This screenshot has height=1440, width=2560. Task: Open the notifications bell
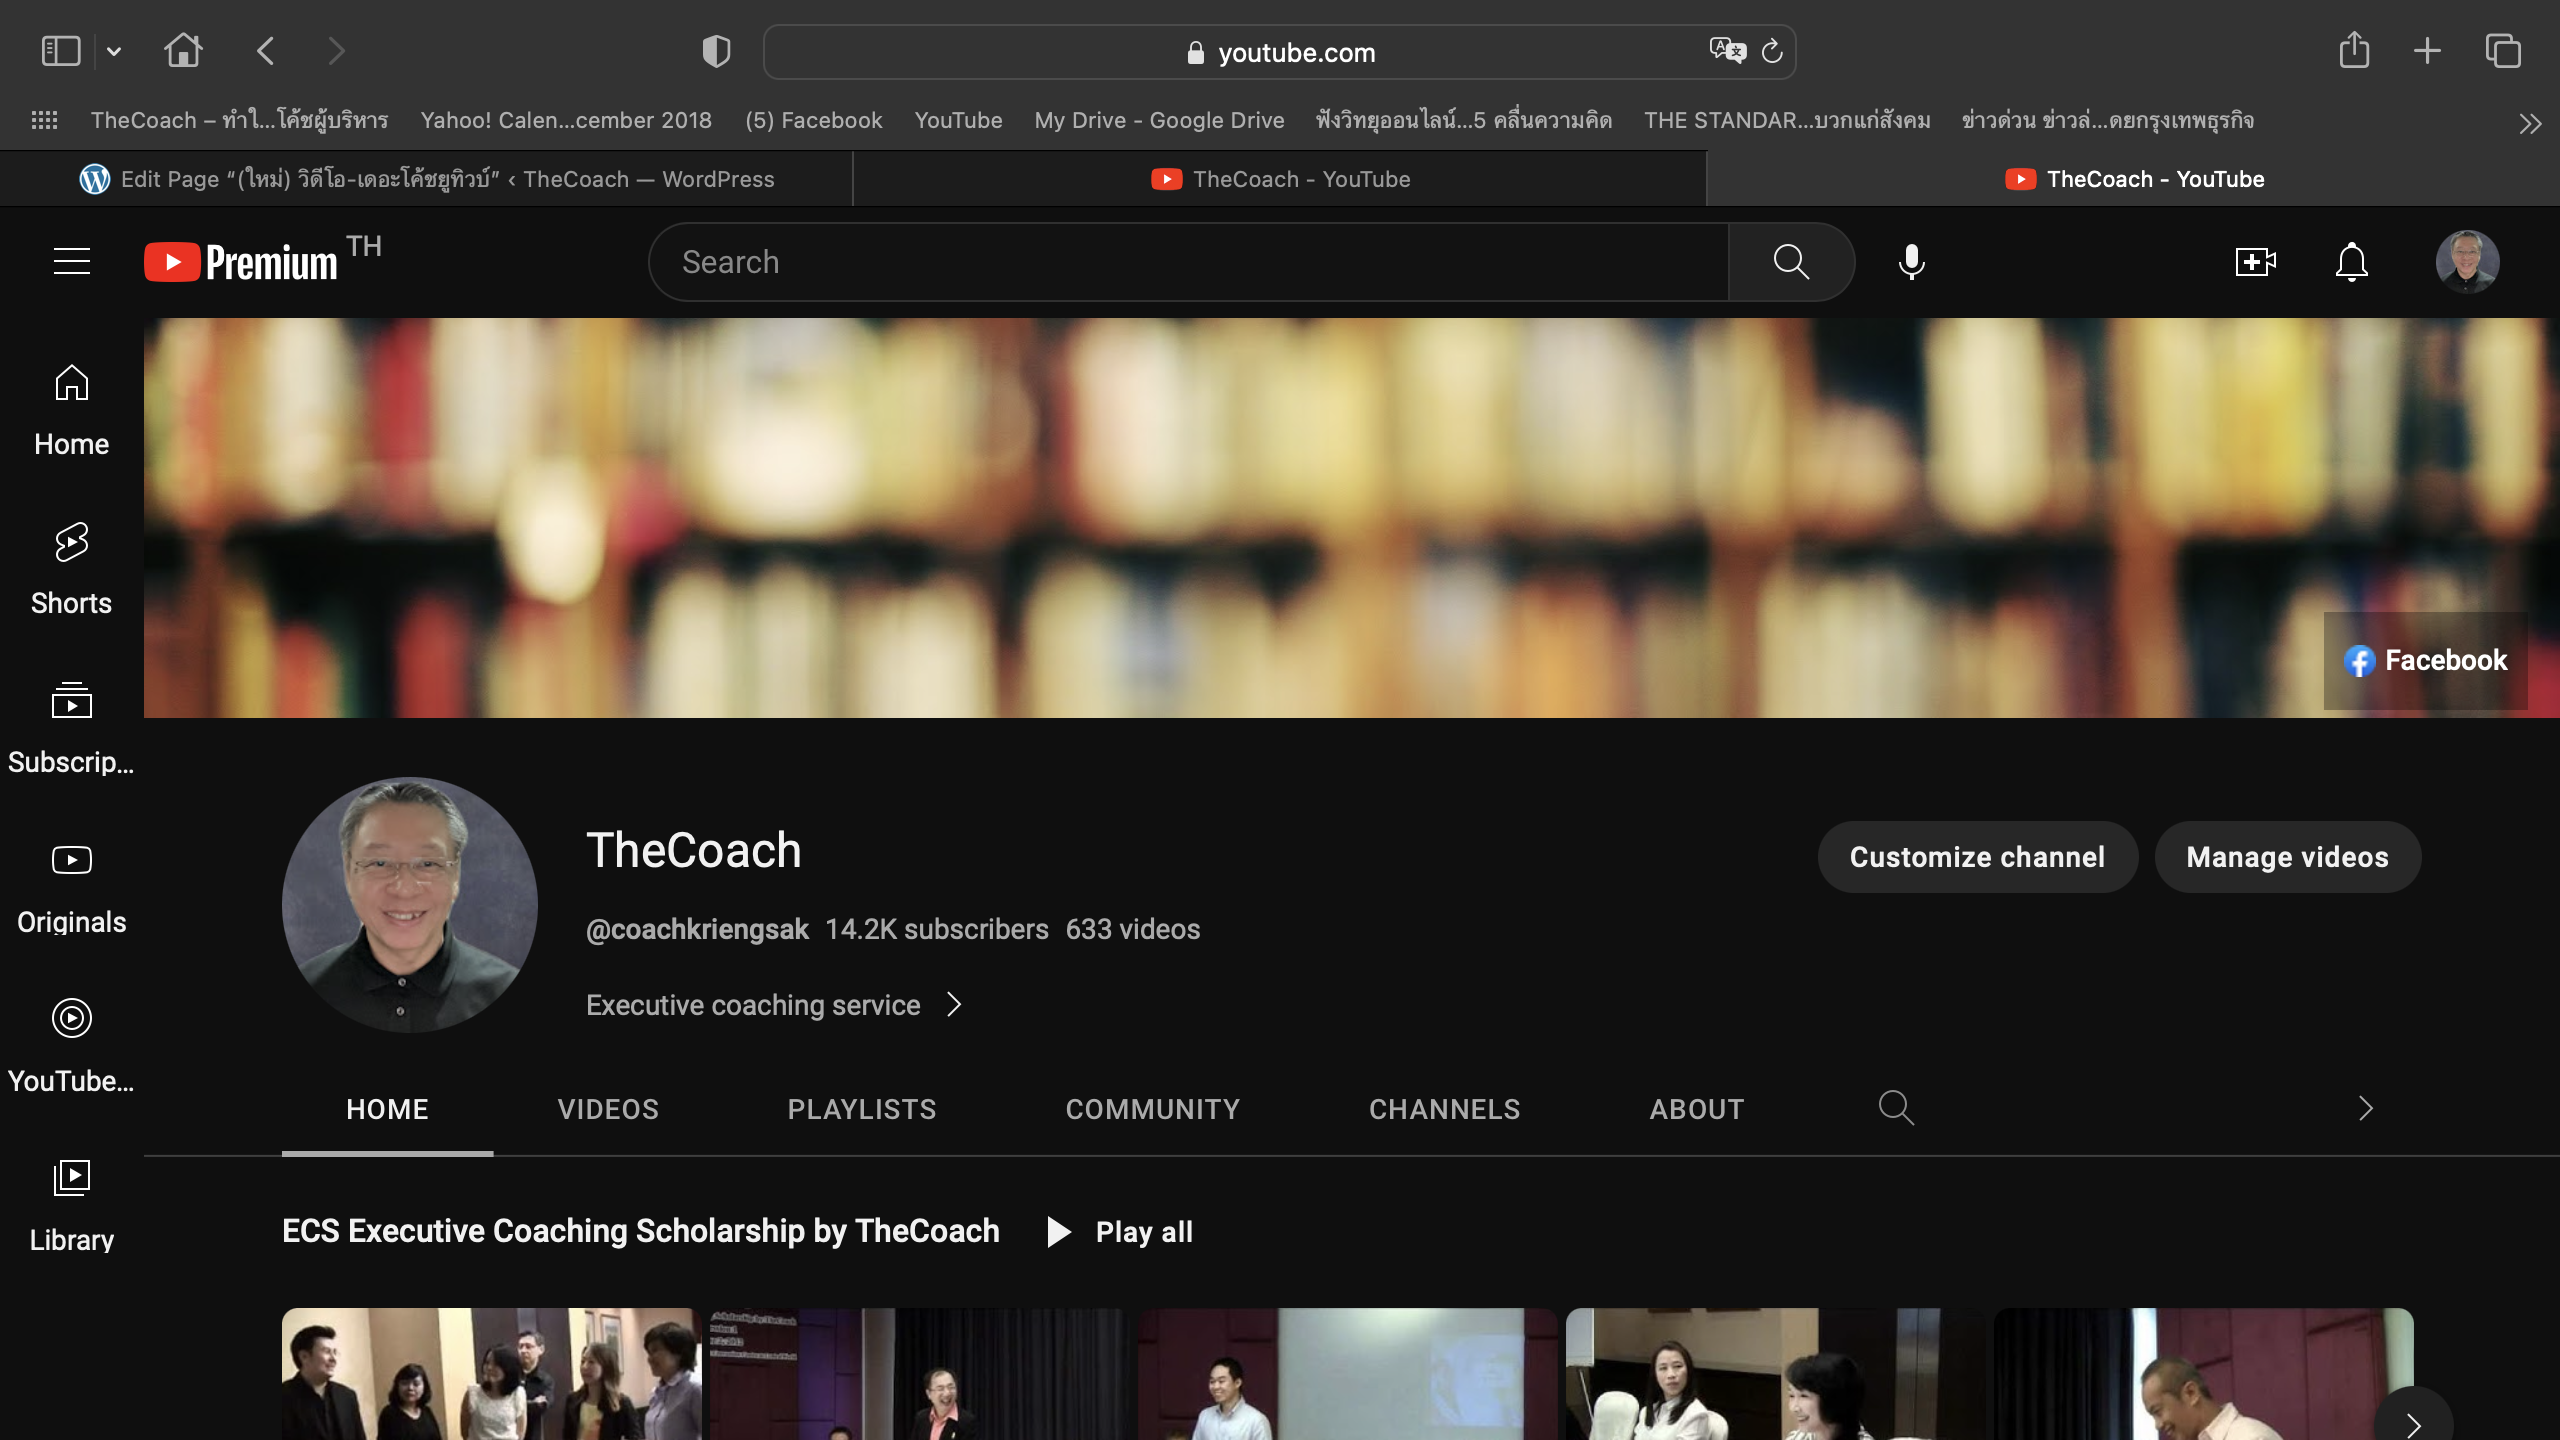point(2351,262)
